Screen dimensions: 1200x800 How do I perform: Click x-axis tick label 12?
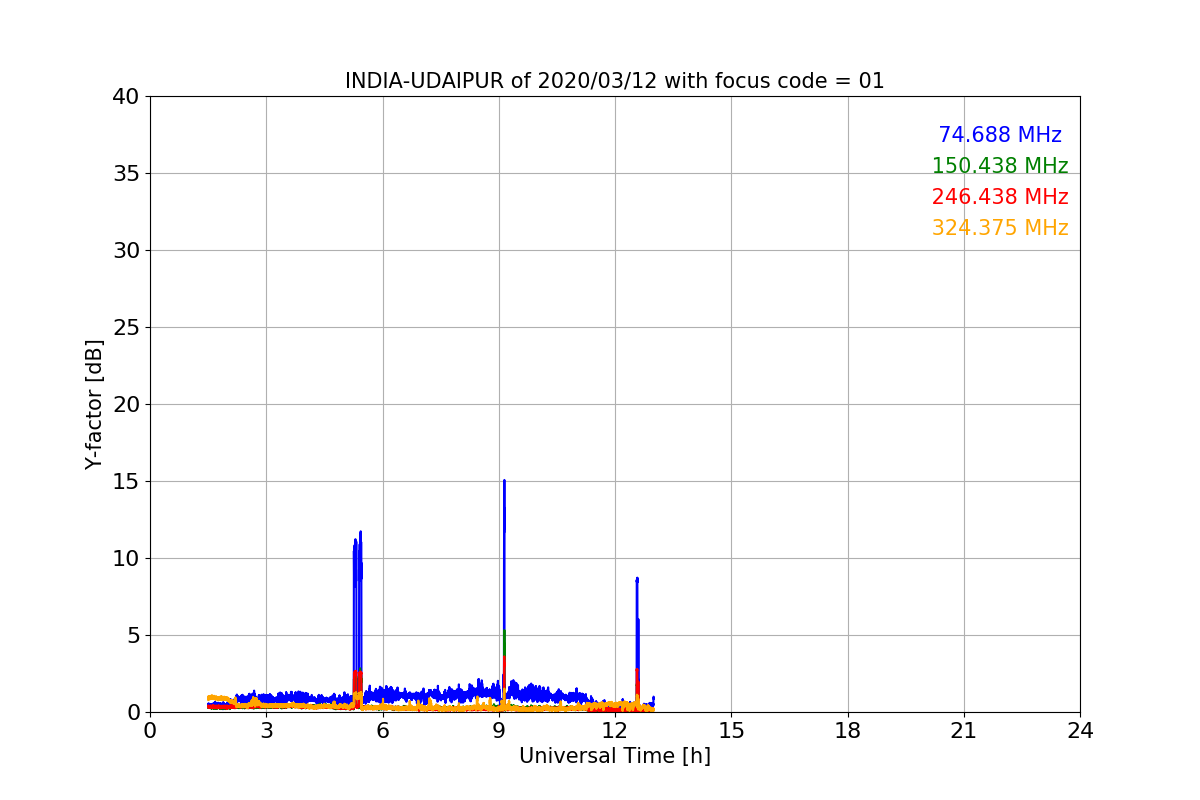click(615, 731)
